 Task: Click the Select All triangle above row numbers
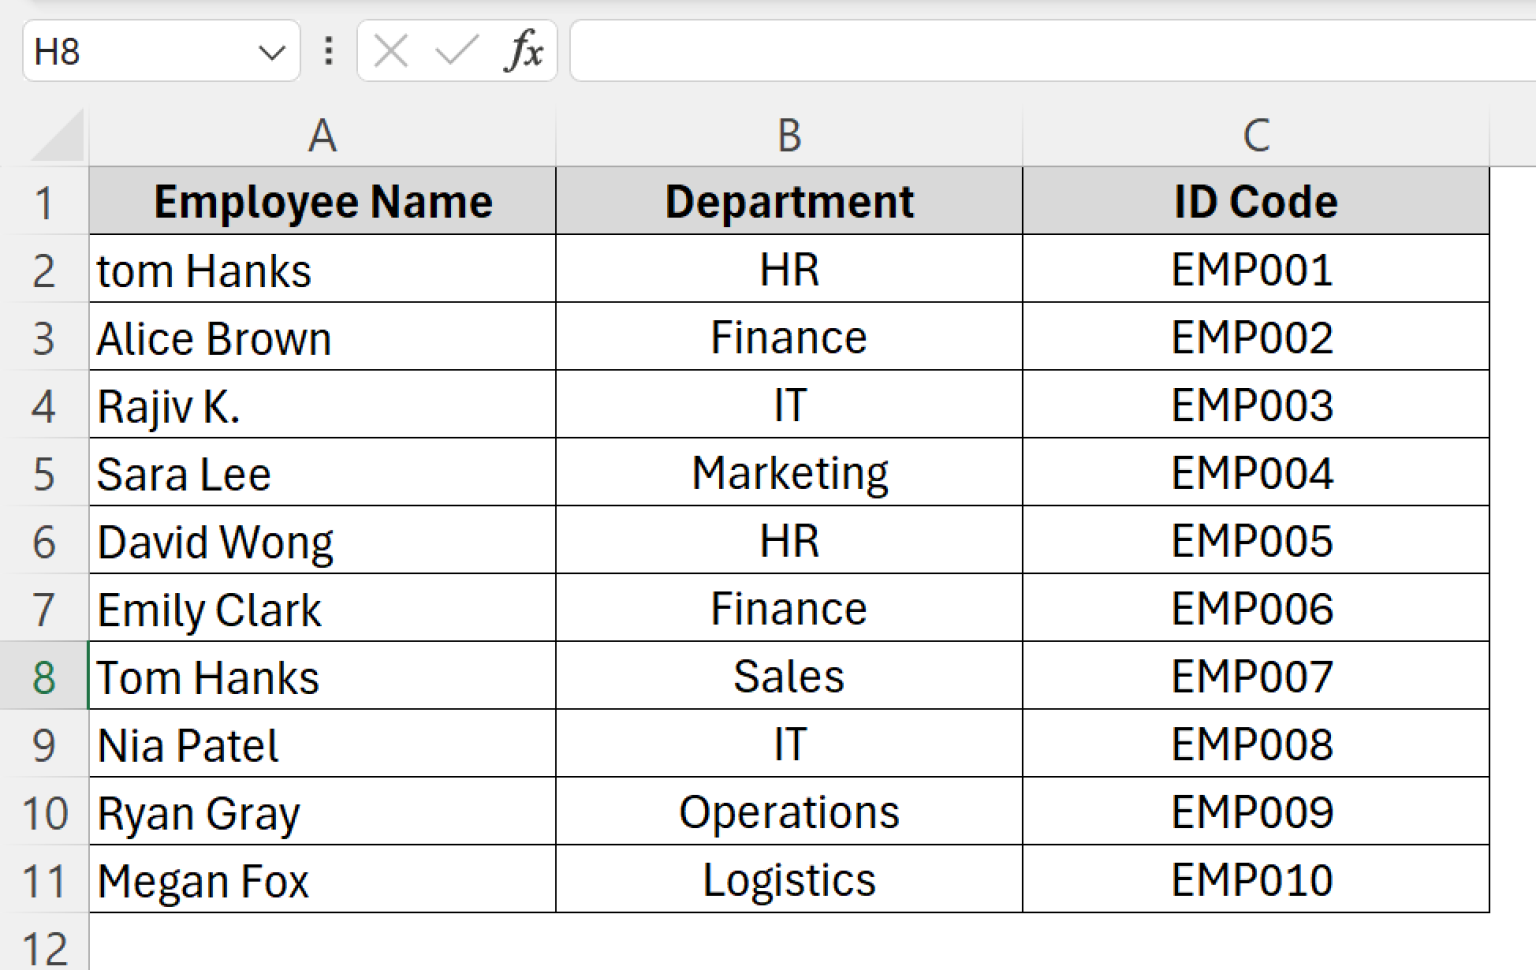[x=55, y=140]
